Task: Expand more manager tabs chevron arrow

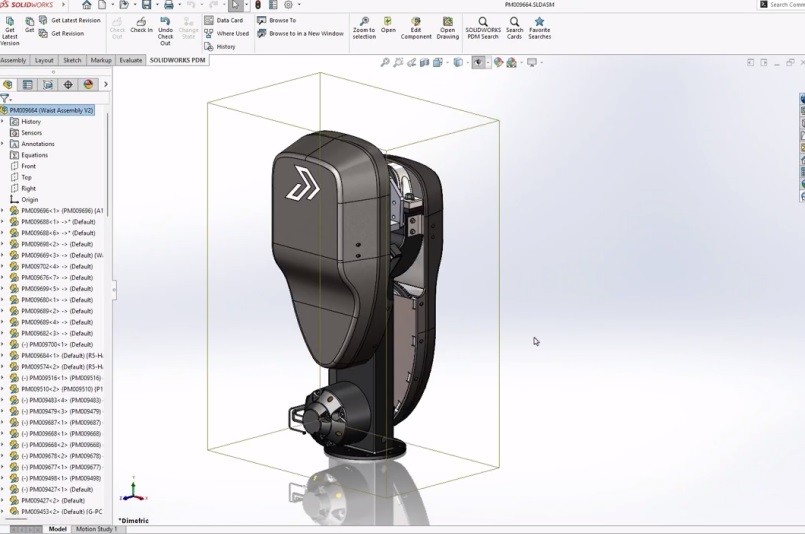Action: coord(106,85)
